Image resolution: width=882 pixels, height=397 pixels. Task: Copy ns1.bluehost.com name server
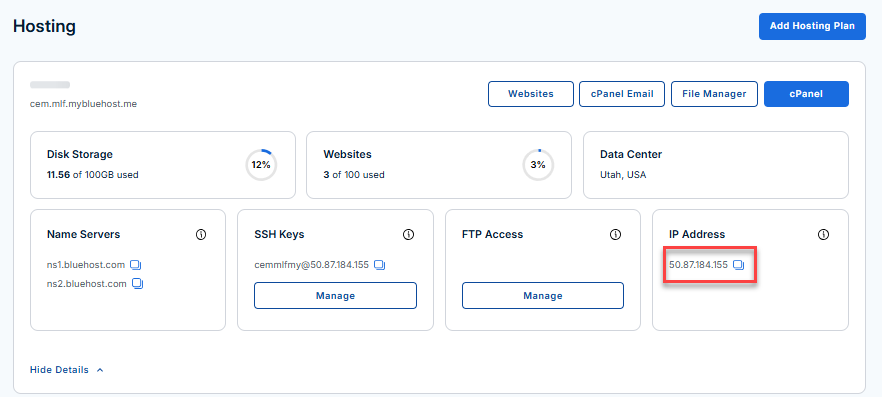pos(136,264)
